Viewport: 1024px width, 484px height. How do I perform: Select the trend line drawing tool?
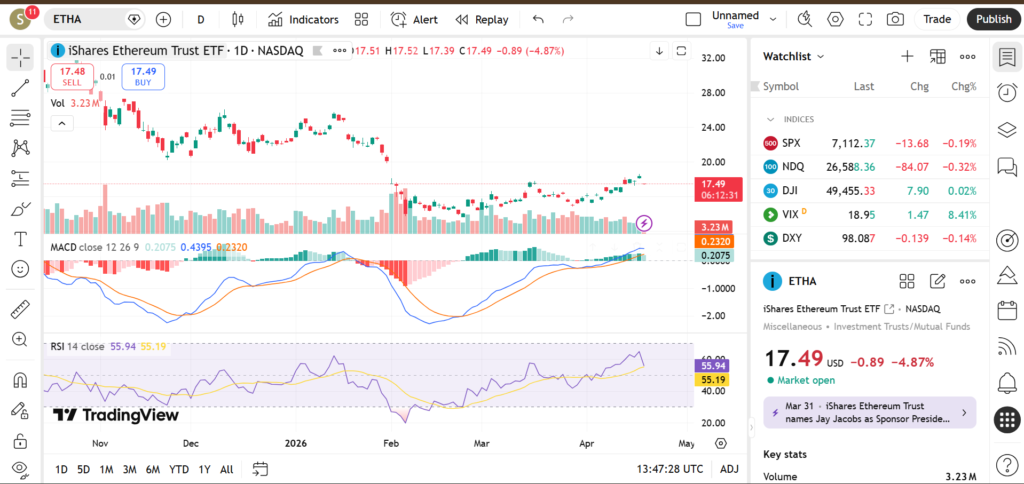pos(20,89)
